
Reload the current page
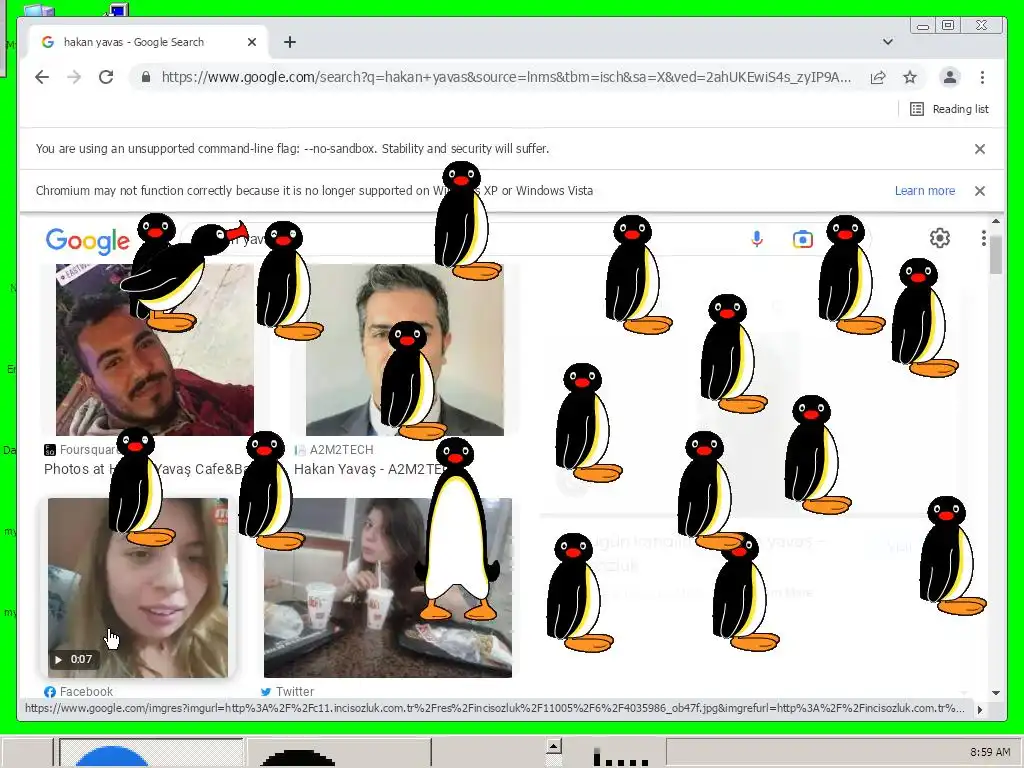point(106,77)
